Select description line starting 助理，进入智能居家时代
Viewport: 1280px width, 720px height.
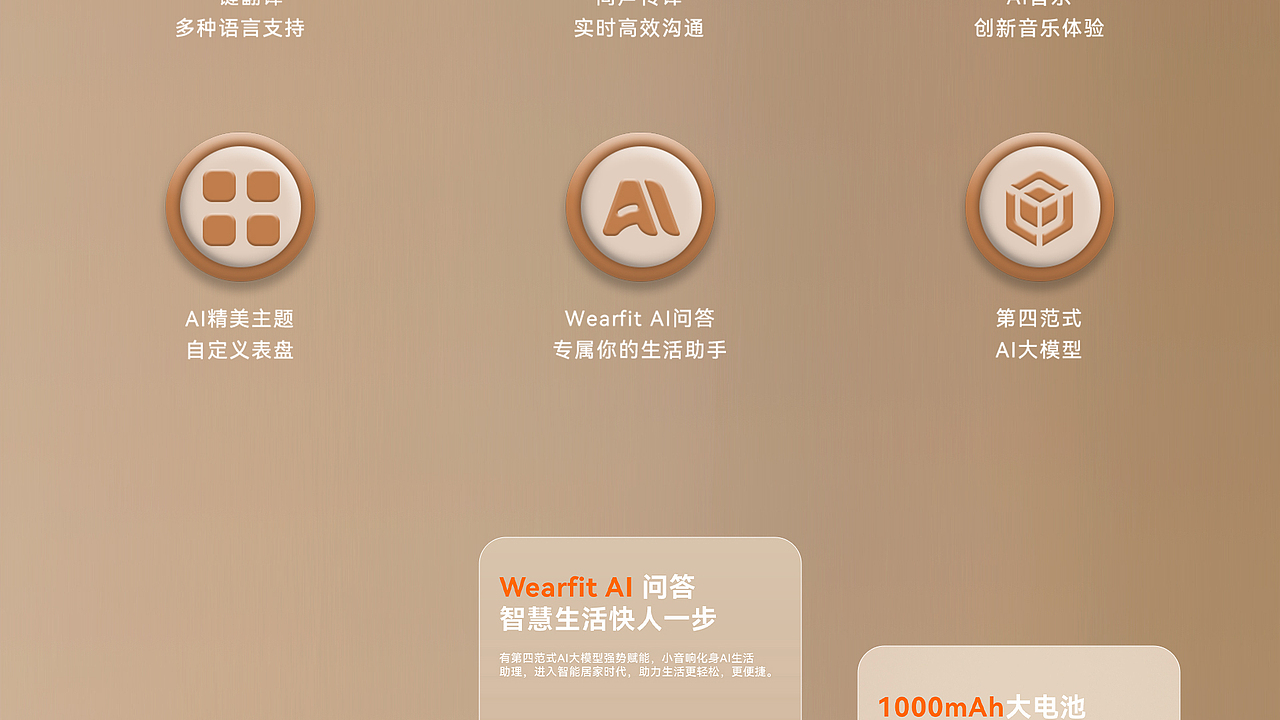[x=638, y=672]
